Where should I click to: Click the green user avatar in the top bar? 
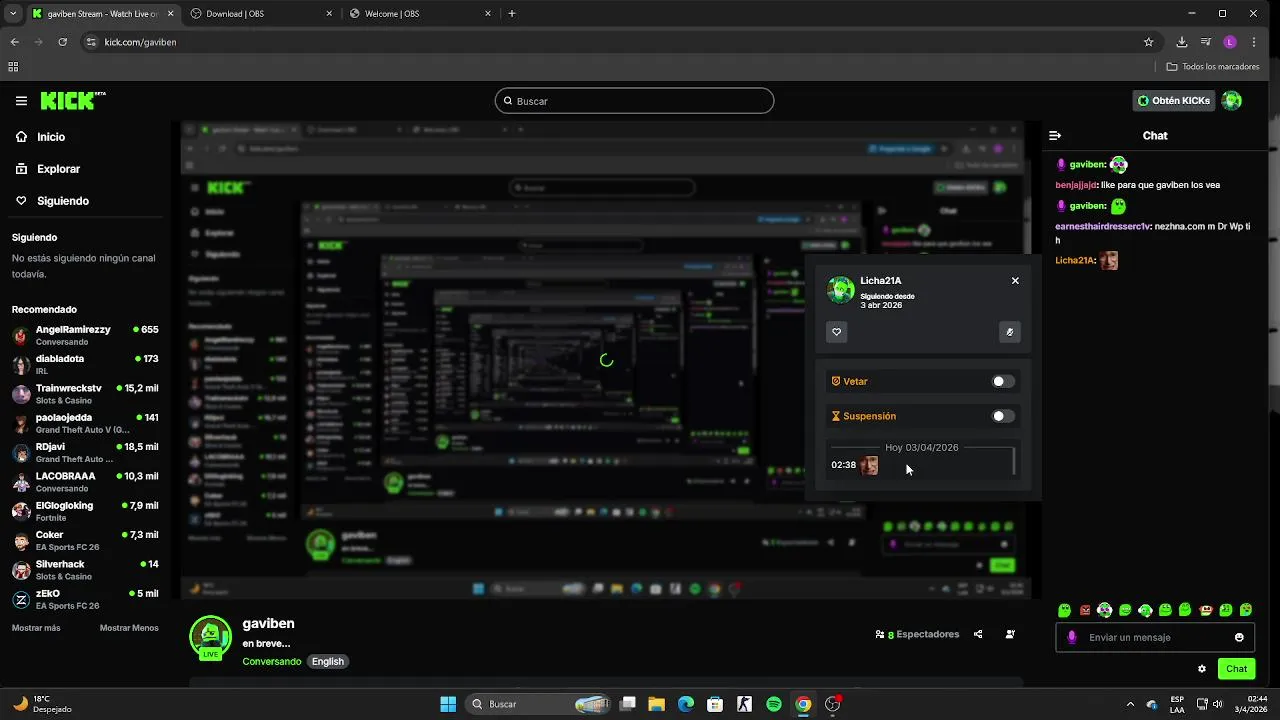coord(1232,101)
